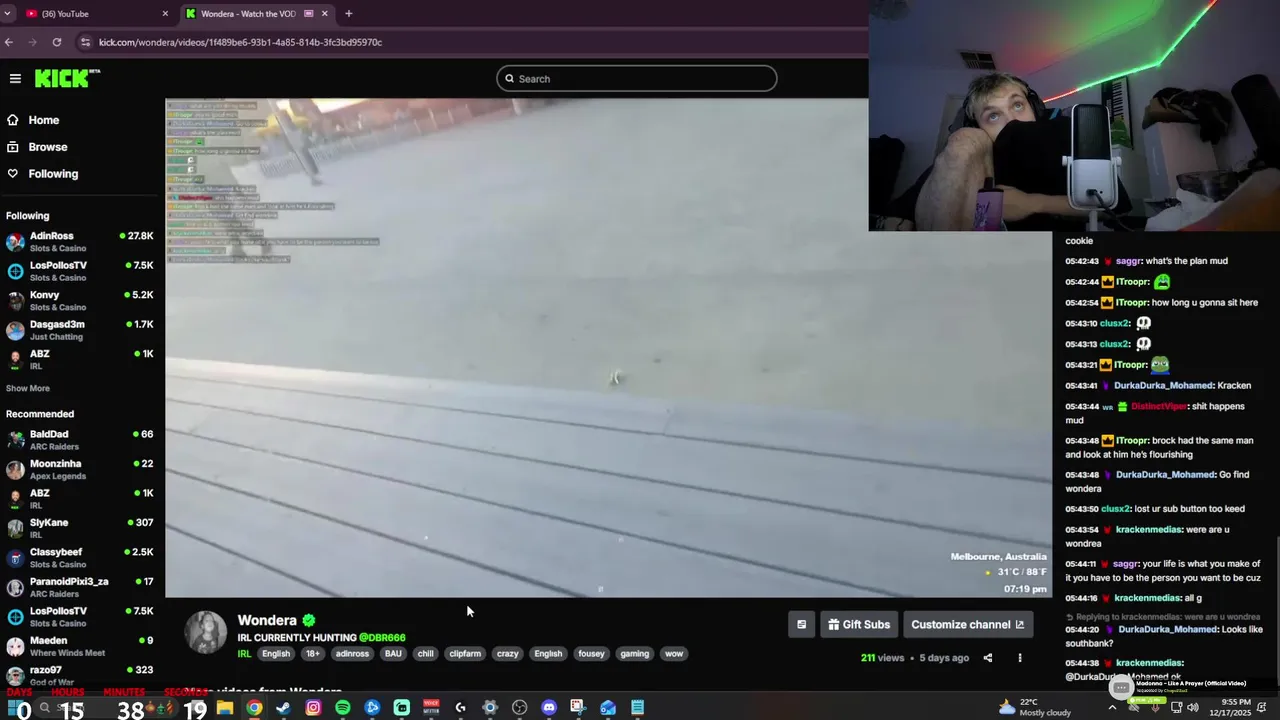Open Instagram from taskbar
The image size is (1280, 720).
click(x=313, y=708)
